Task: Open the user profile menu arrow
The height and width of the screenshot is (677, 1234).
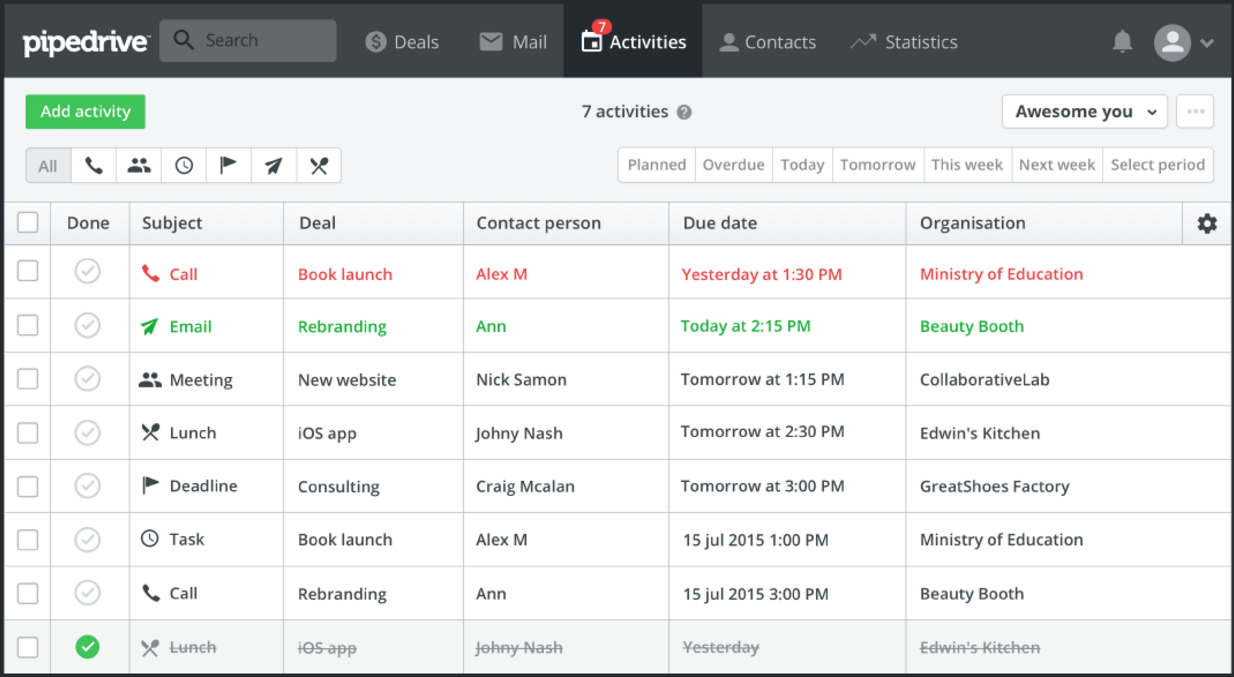Action: click(1207, 43)
